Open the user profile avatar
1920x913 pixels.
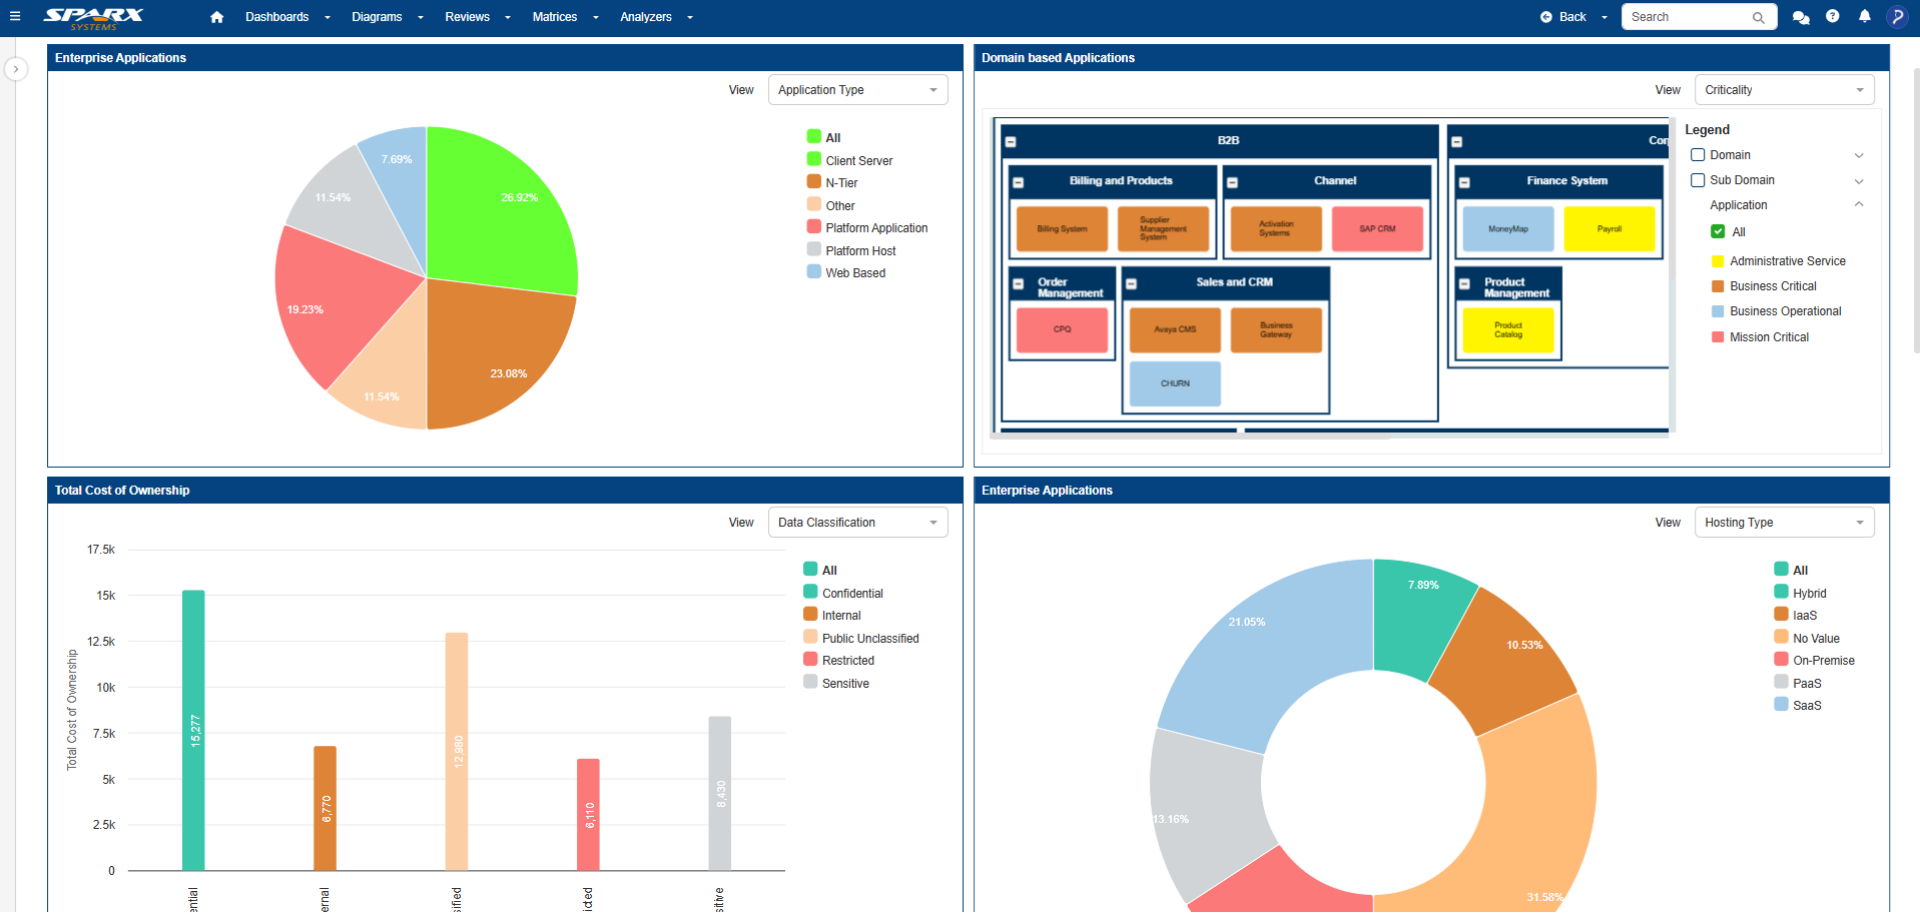coord(1897,17)
